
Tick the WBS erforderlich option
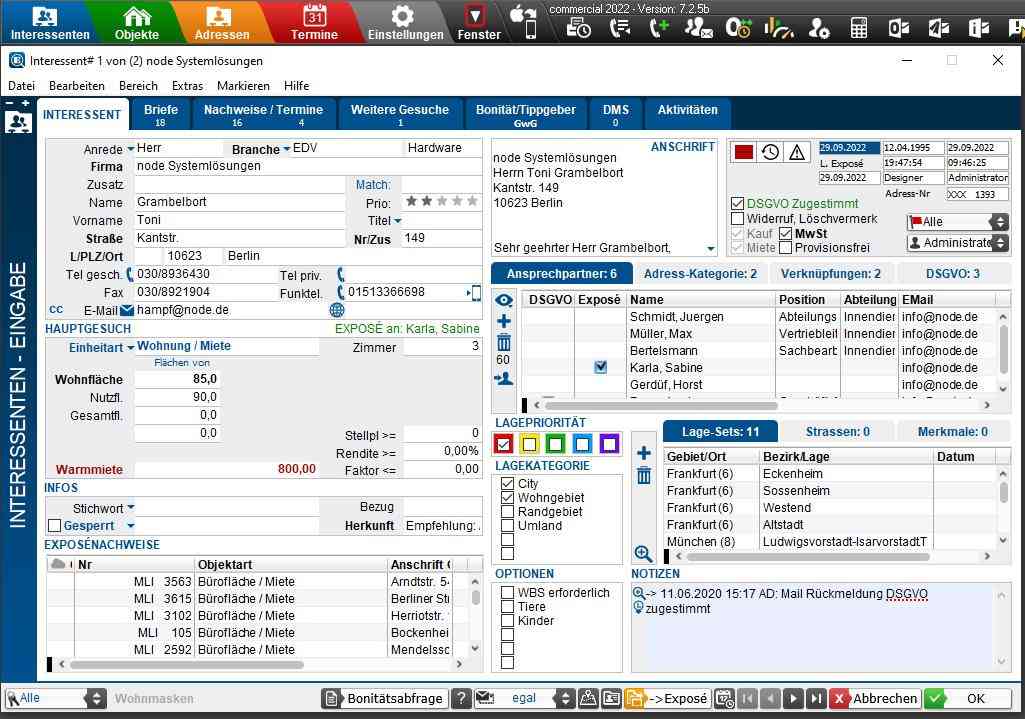pos(507,593)
